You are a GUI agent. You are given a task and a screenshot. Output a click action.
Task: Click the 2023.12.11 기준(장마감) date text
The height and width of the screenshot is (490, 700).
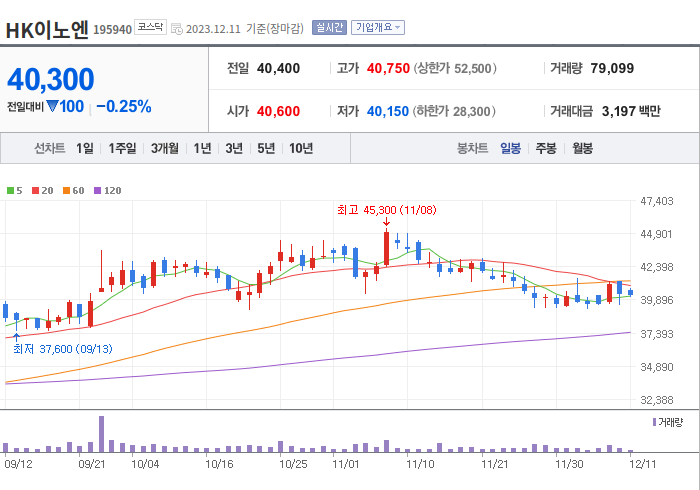click(245, 29)
